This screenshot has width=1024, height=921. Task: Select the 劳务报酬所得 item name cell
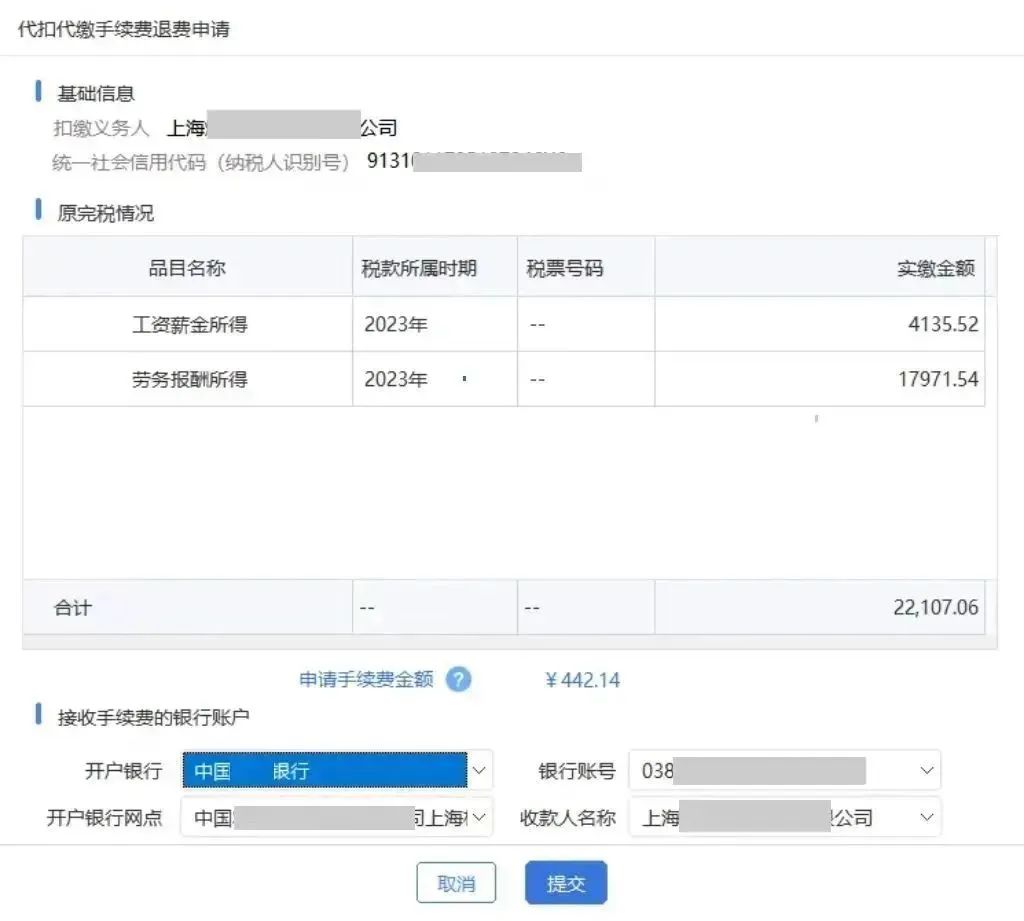(189, 379)
